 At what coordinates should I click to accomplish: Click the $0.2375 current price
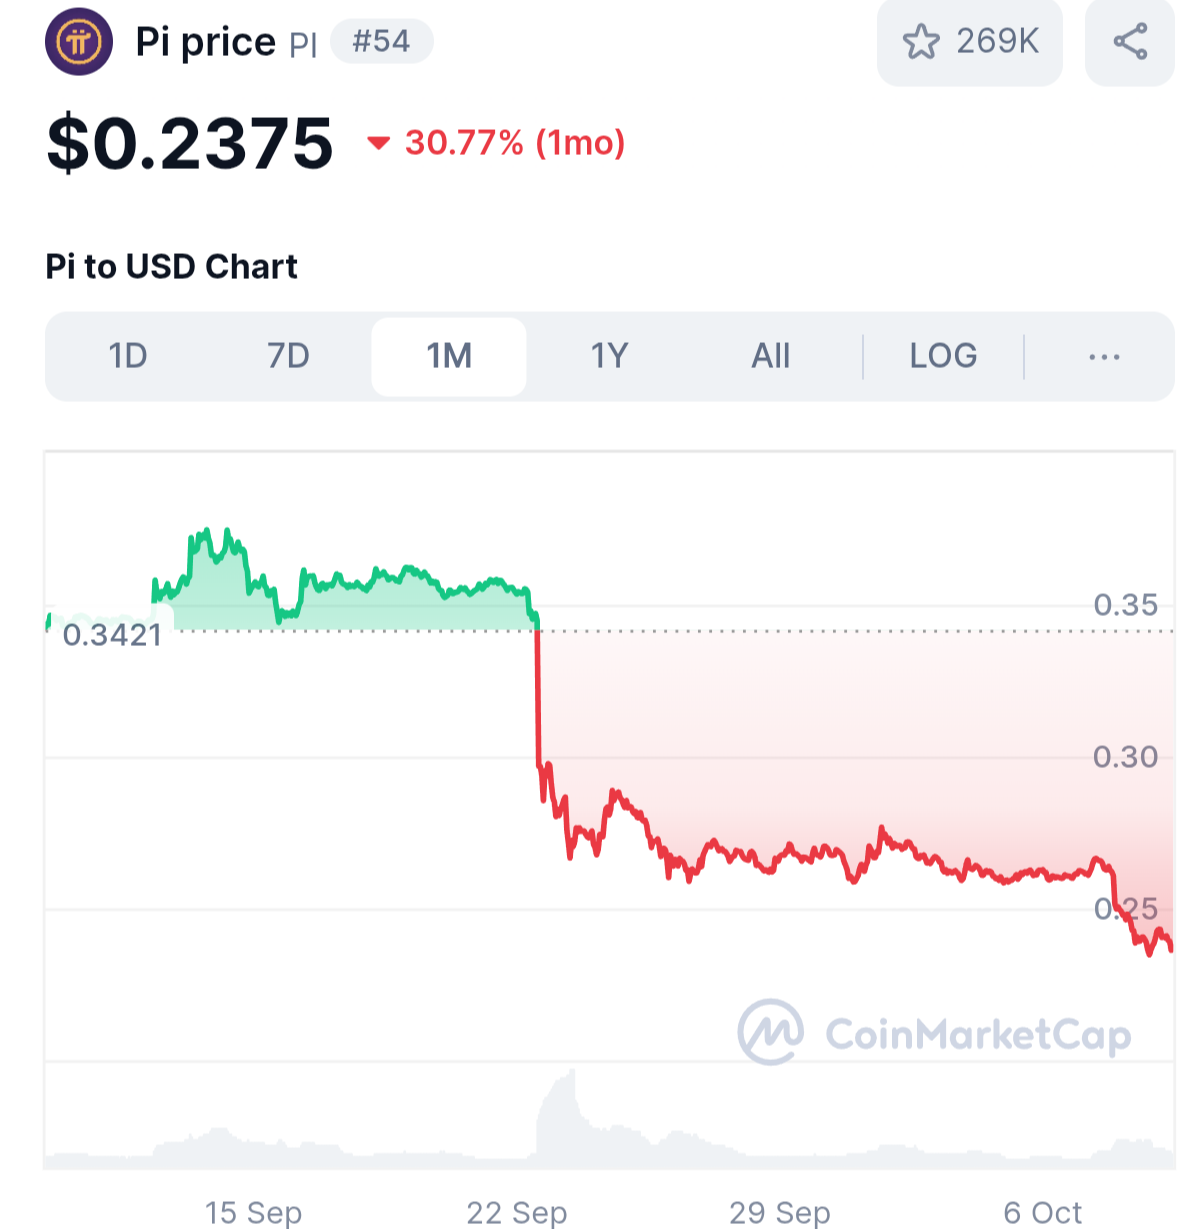190,143
